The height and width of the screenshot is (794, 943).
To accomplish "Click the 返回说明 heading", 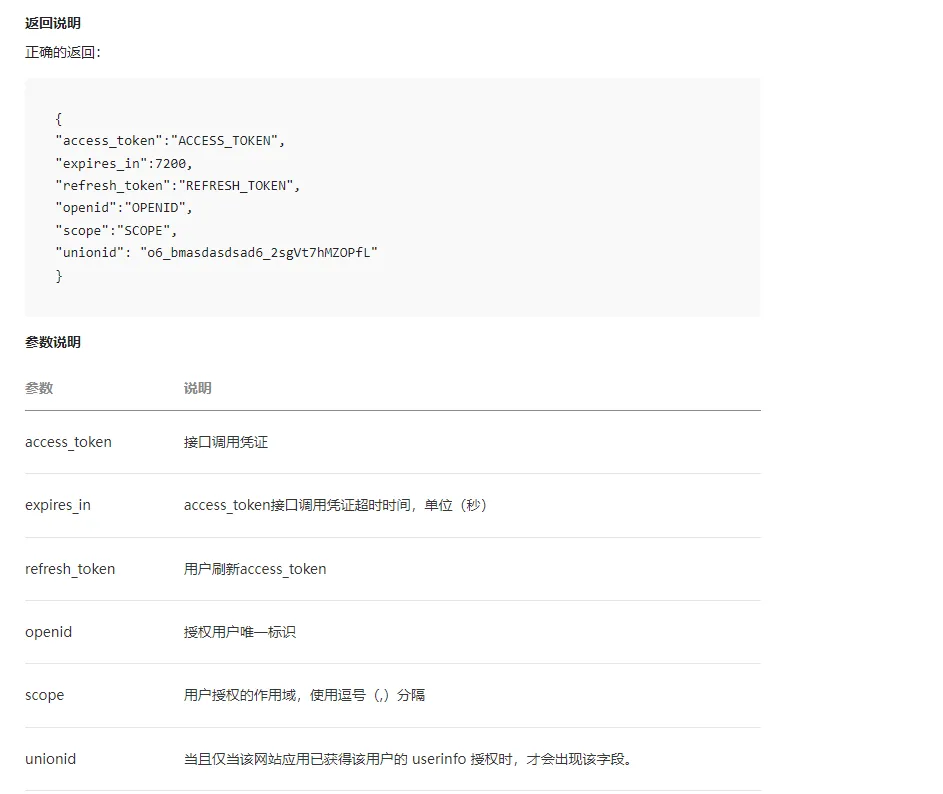I will pos(50,22).
